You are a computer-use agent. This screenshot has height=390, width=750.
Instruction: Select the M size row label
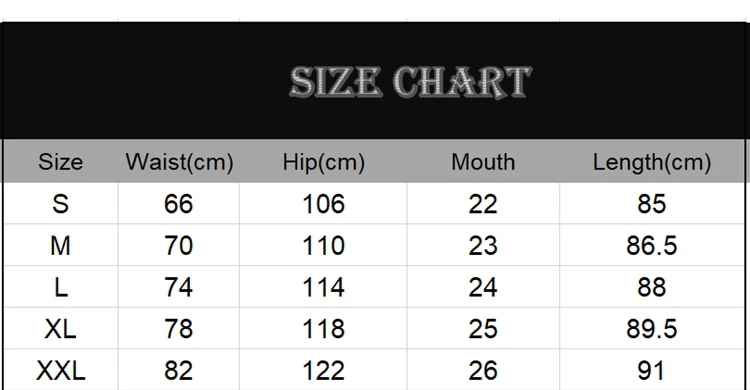60,245
